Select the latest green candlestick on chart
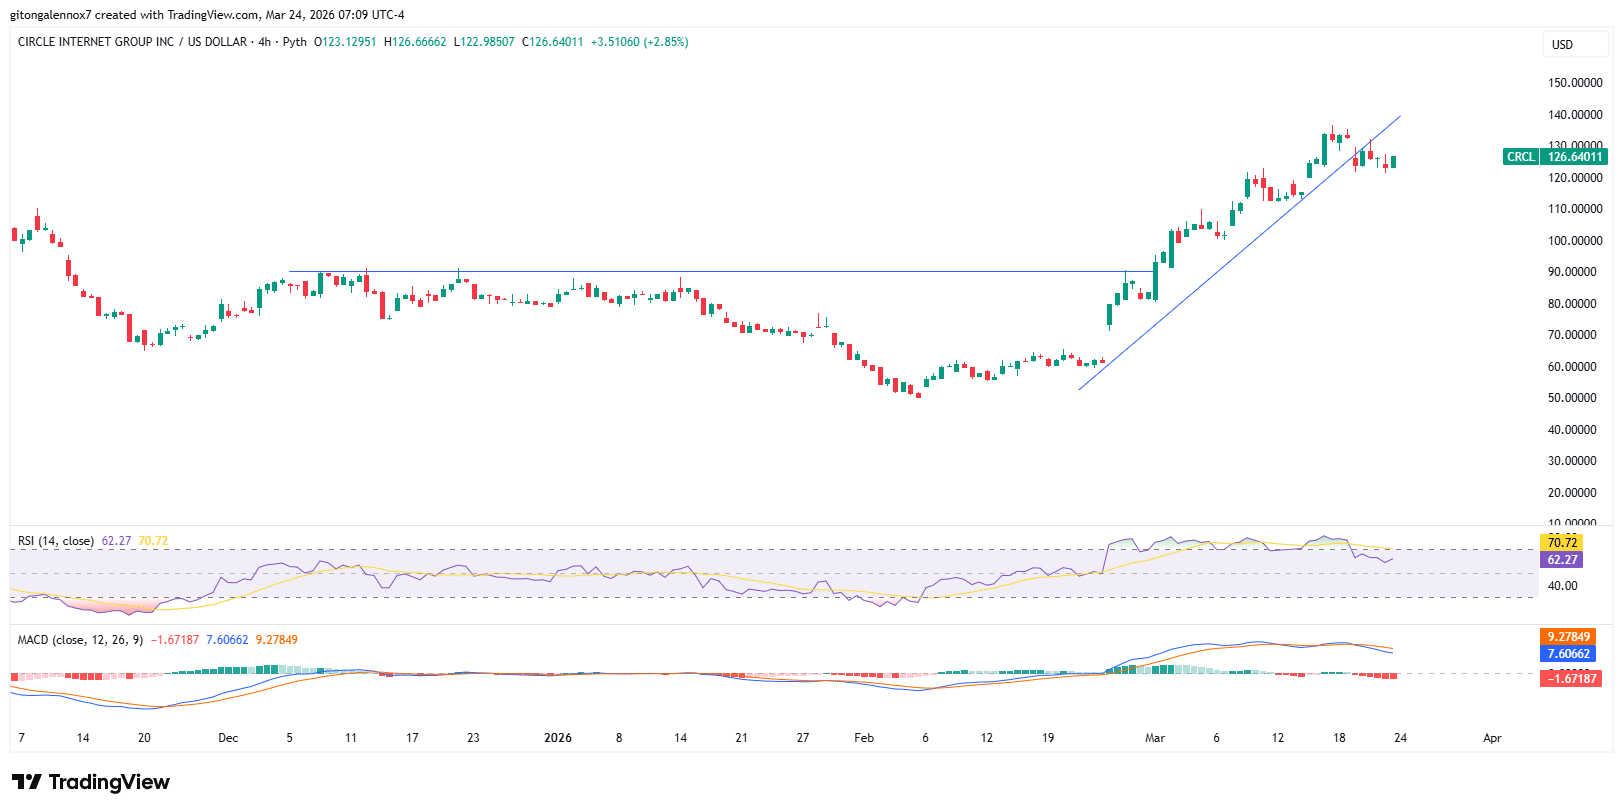Image resolution: width=1623 pixels, height=812 pixels. coord(1393,161)
